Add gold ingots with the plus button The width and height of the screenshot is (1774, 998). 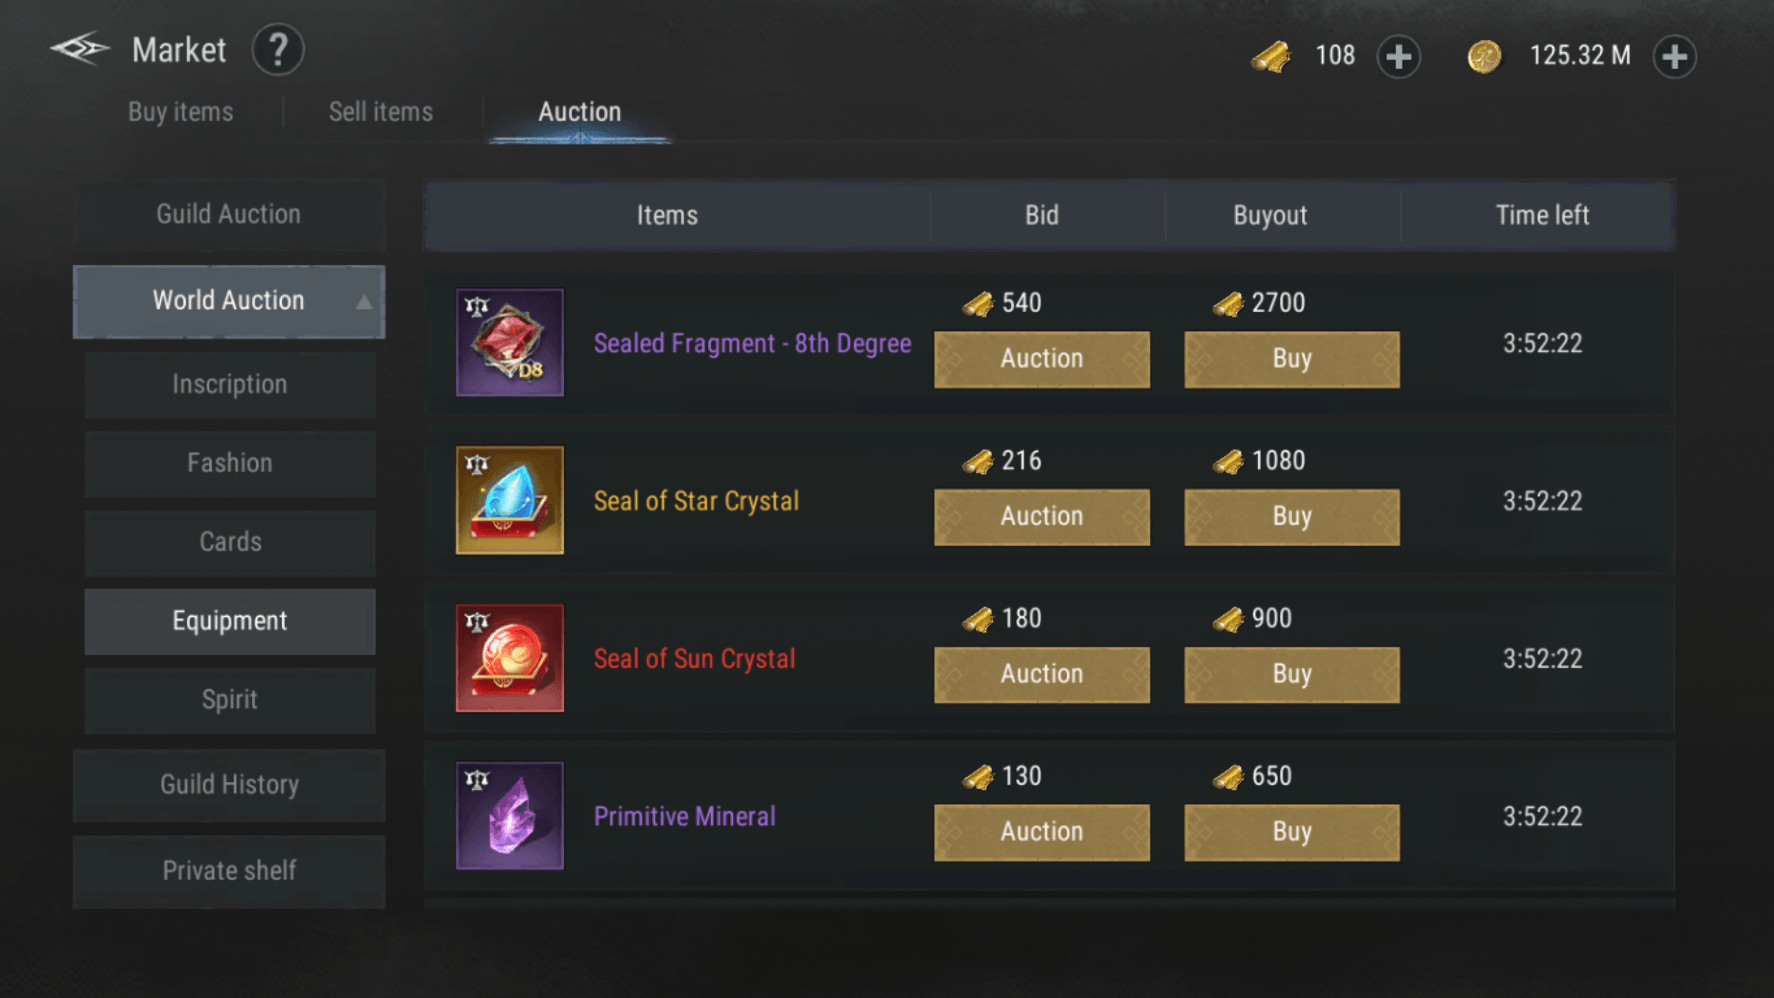click(x=1398, y=57)
